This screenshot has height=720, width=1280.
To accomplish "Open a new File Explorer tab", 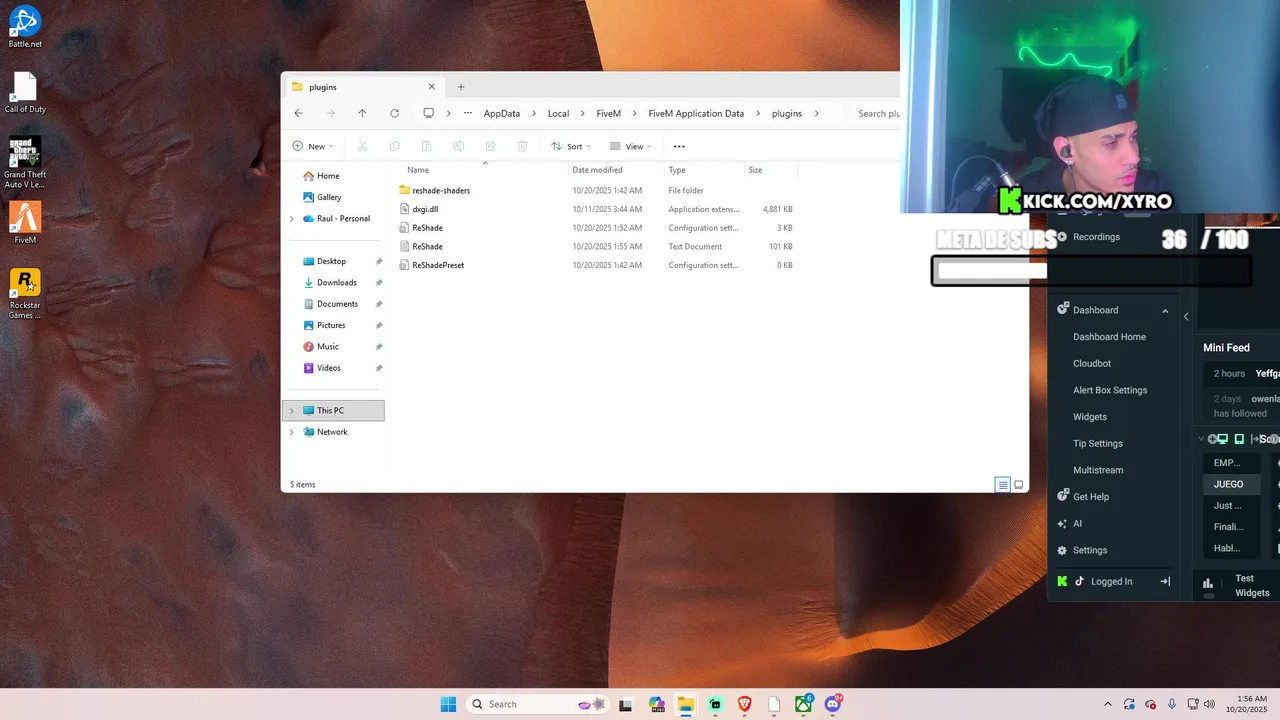I will (x=461, y=87).
